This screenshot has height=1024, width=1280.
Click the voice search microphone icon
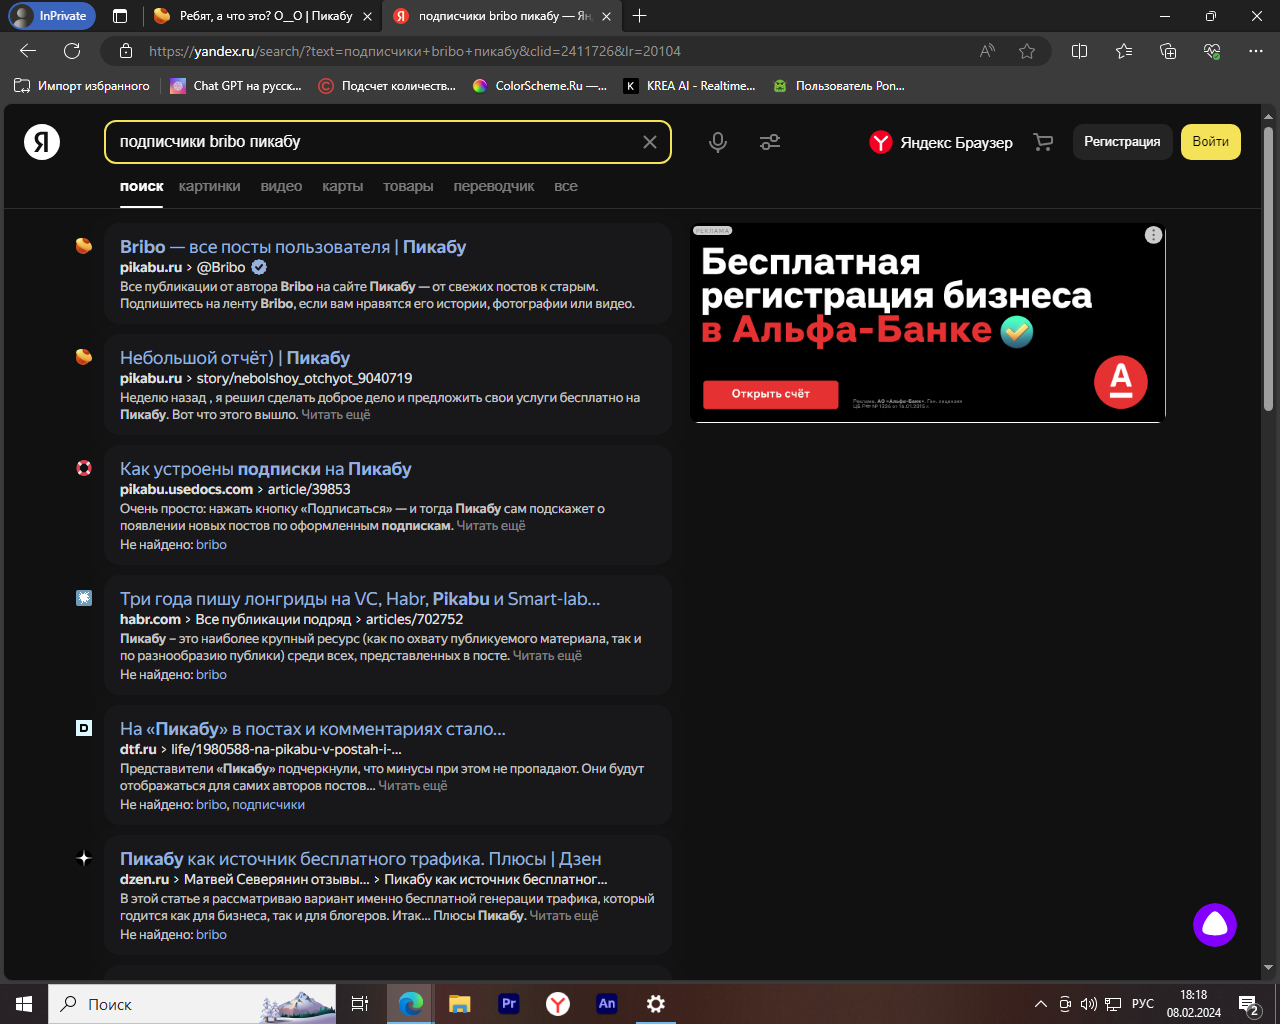point(717,142)
